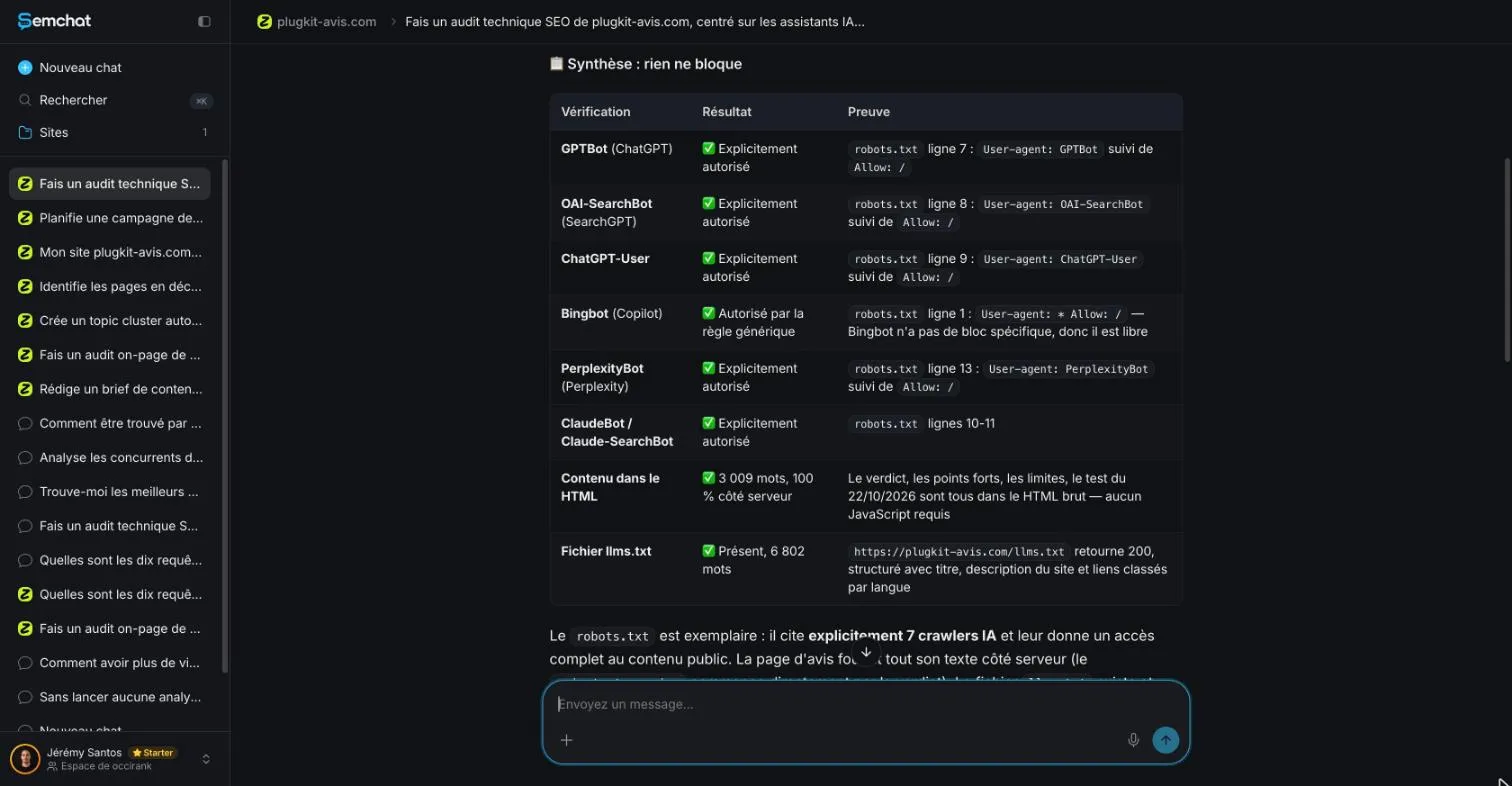Click the 'Résultat' column header

tap(727, 112)
